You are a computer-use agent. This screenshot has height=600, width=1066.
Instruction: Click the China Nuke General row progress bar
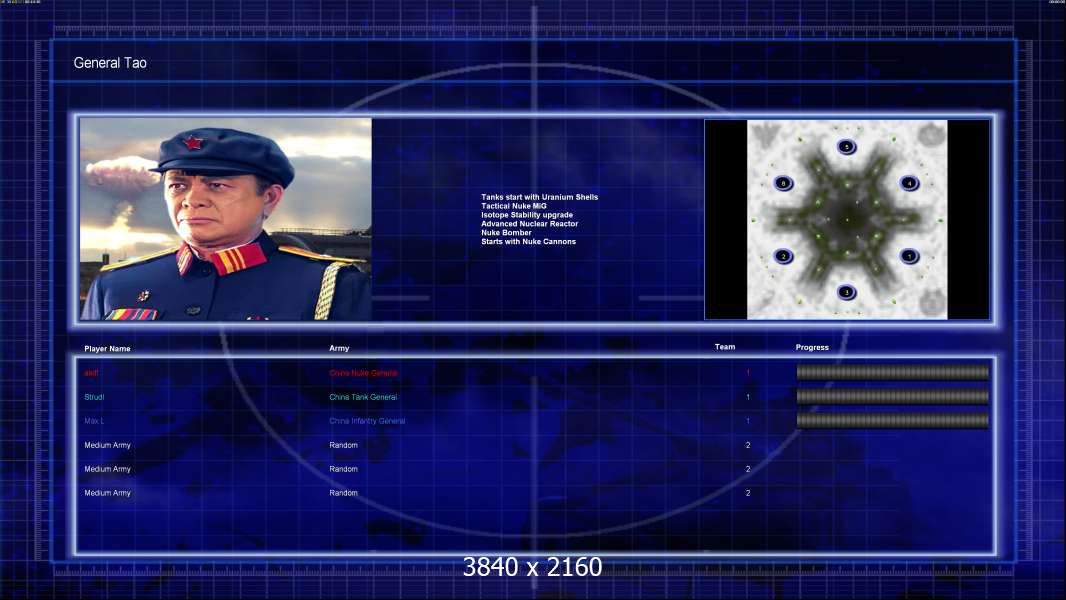point(893,372)
